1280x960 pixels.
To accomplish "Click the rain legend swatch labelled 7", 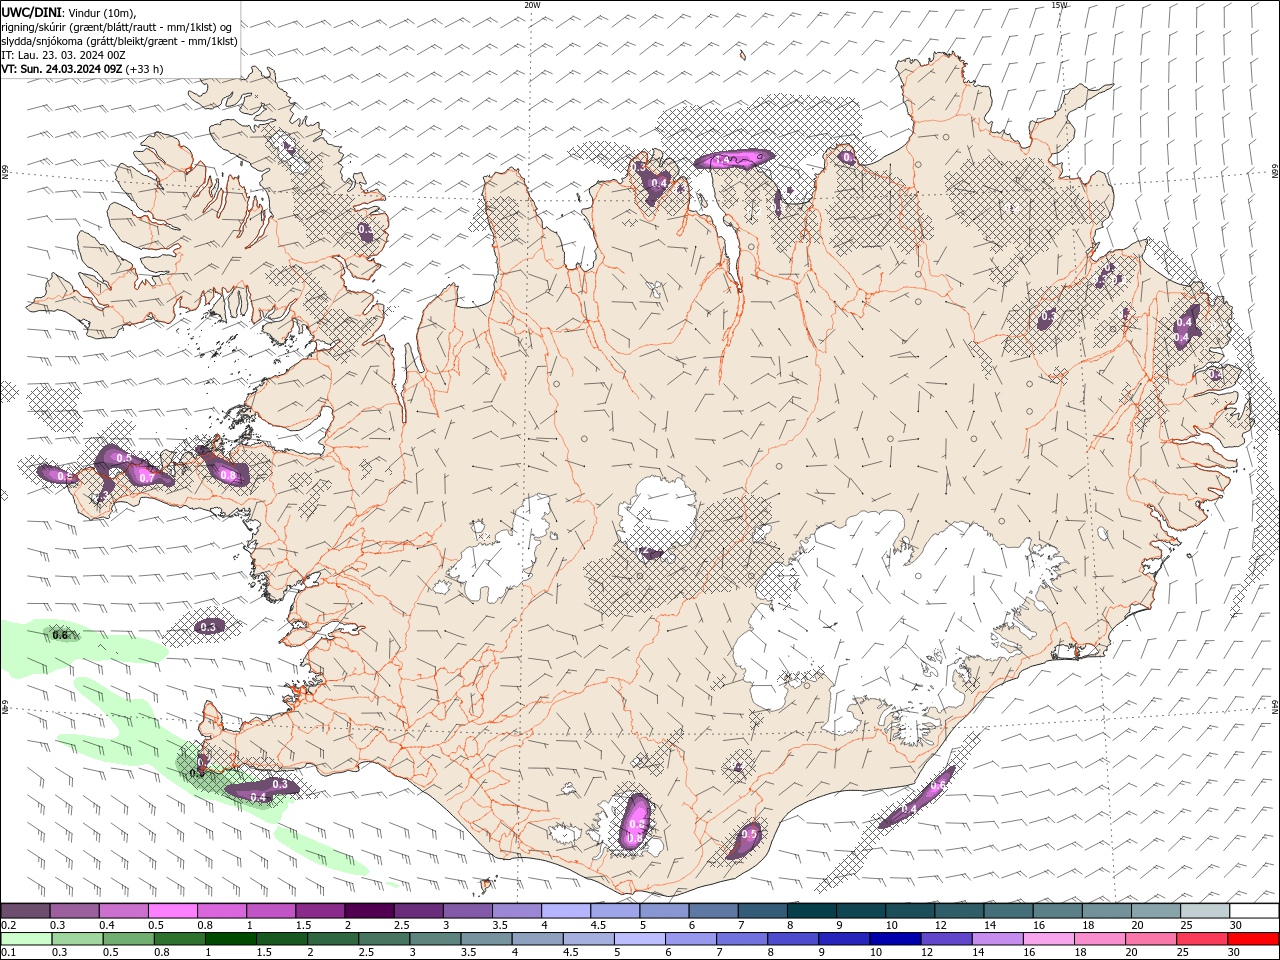I will pyautogui.click(x=741, y=939).
